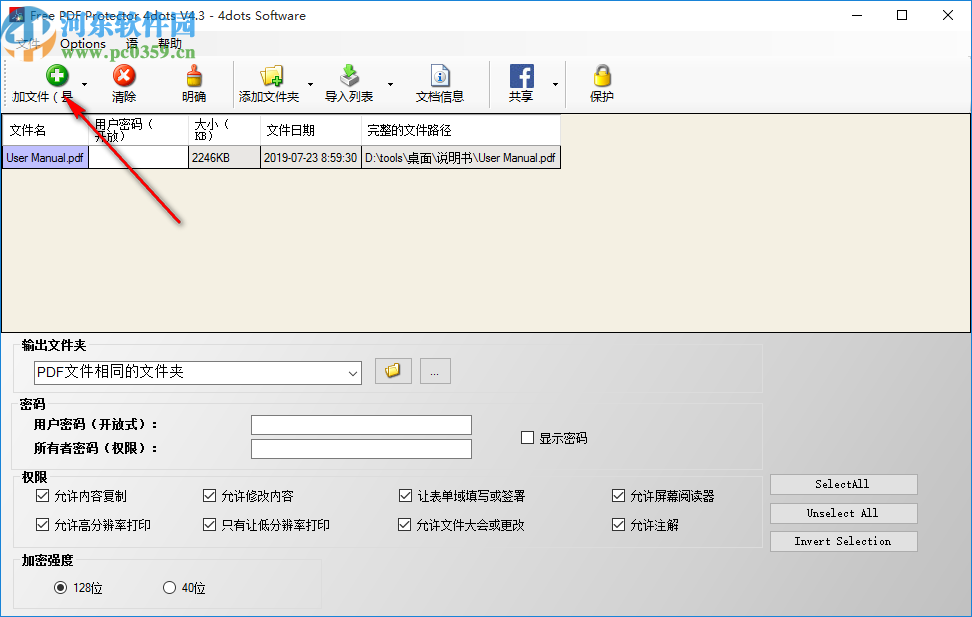The height and width of the screenshot is (617, 972).
Task: Start protection with the 保护 lock icon
Action: 601,75
